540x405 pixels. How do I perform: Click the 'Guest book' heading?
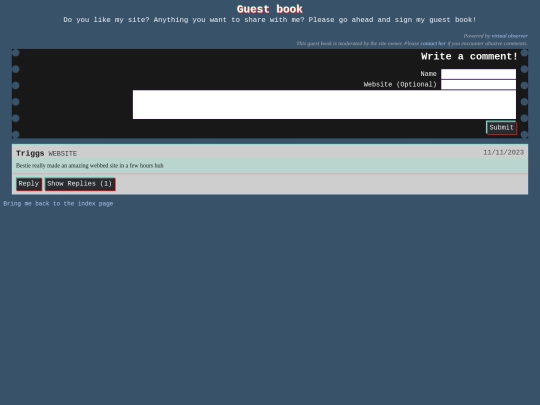tap(270, 9)
